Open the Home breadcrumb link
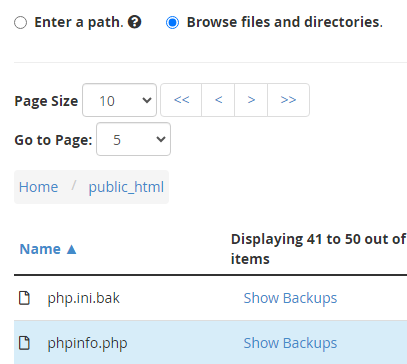Image resolution: width=407 pixels, height=364 pixels. pos(38,187)
